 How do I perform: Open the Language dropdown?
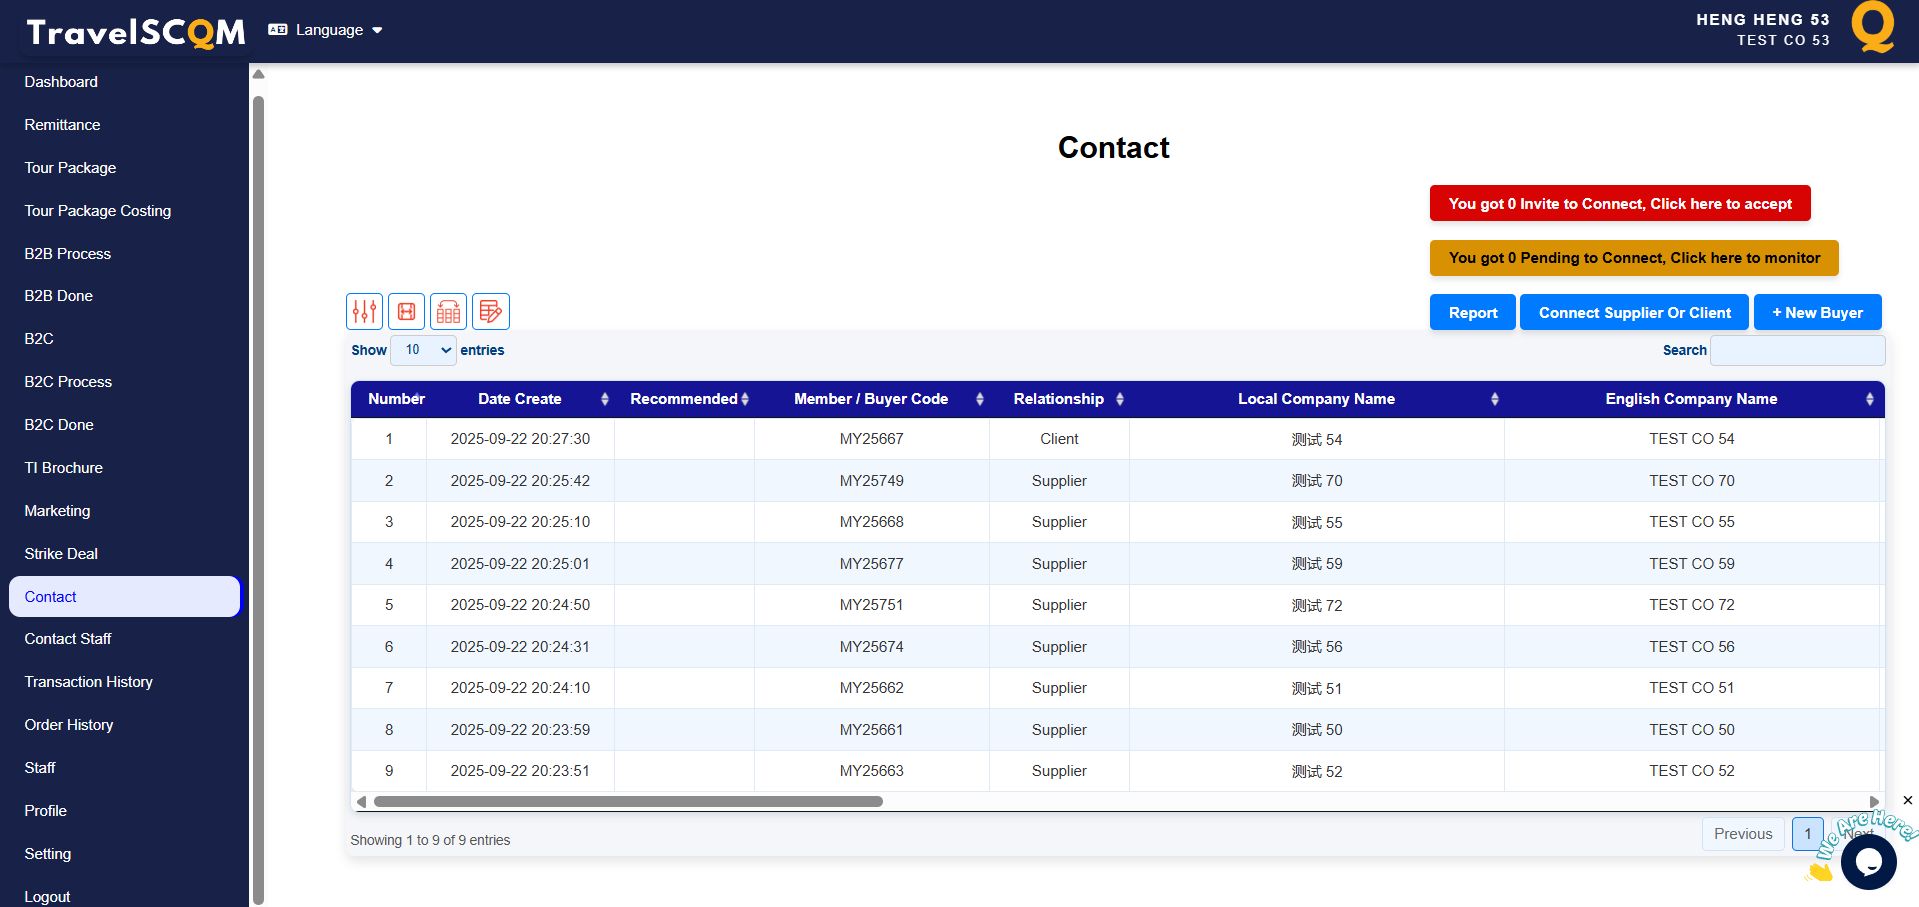(326, 30)
